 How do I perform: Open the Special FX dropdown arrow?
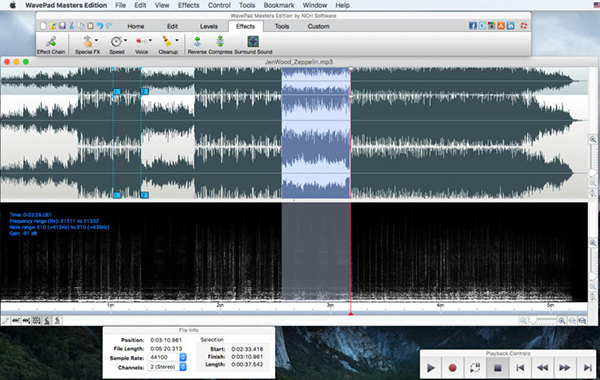pos(96,40)
